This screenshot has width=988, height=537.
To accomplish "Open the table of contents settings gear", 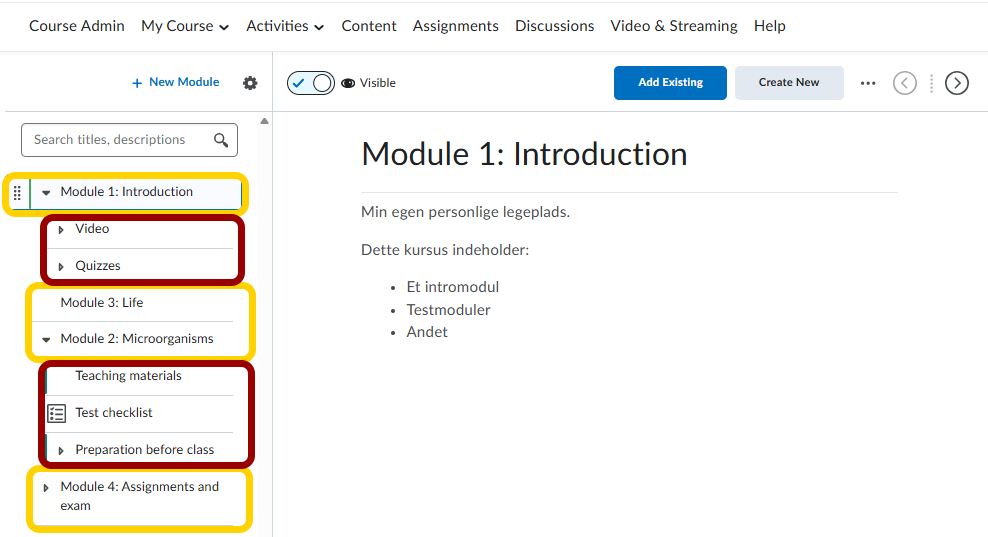I will (x=250, y=83).
